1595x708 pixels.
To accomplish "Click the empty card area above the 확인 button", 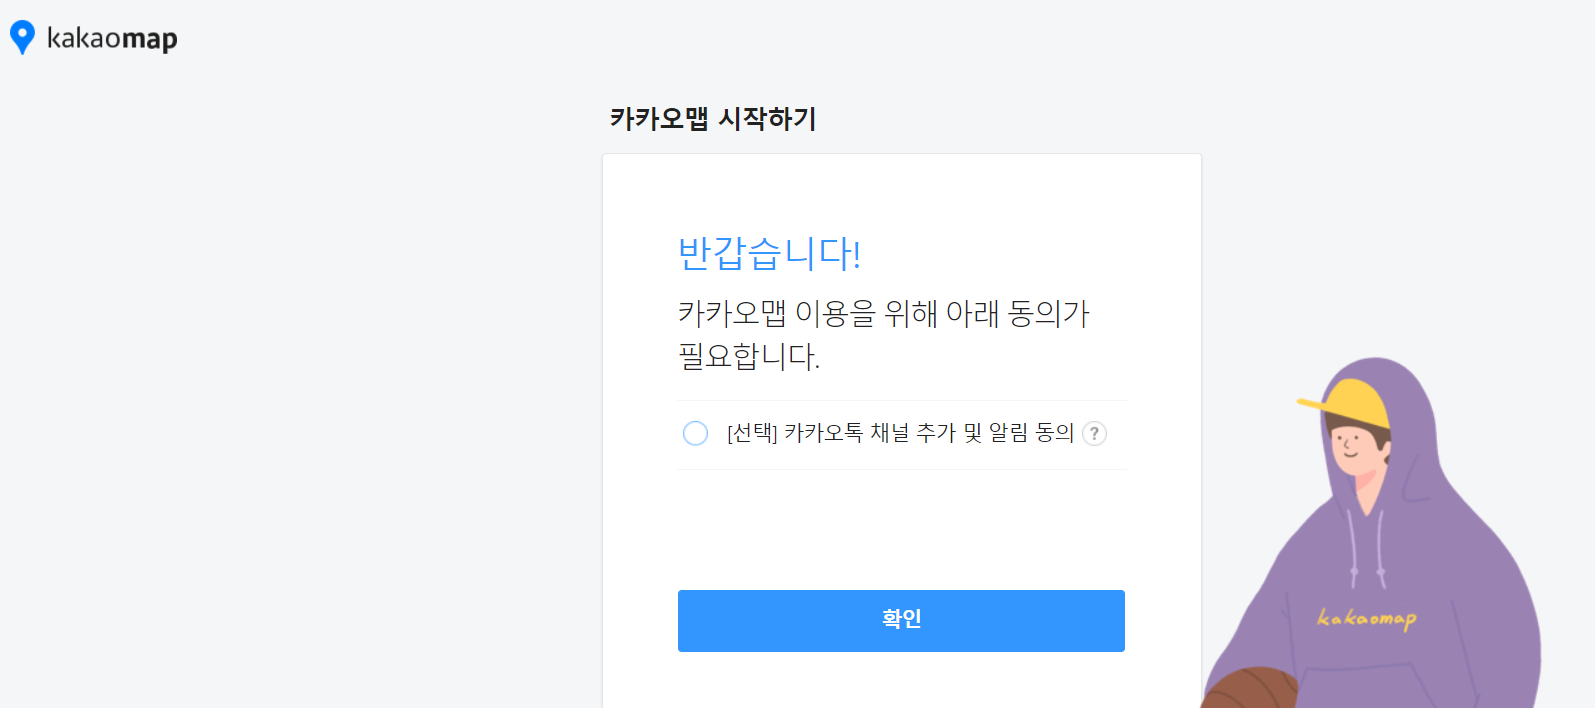I will point(901,529).
